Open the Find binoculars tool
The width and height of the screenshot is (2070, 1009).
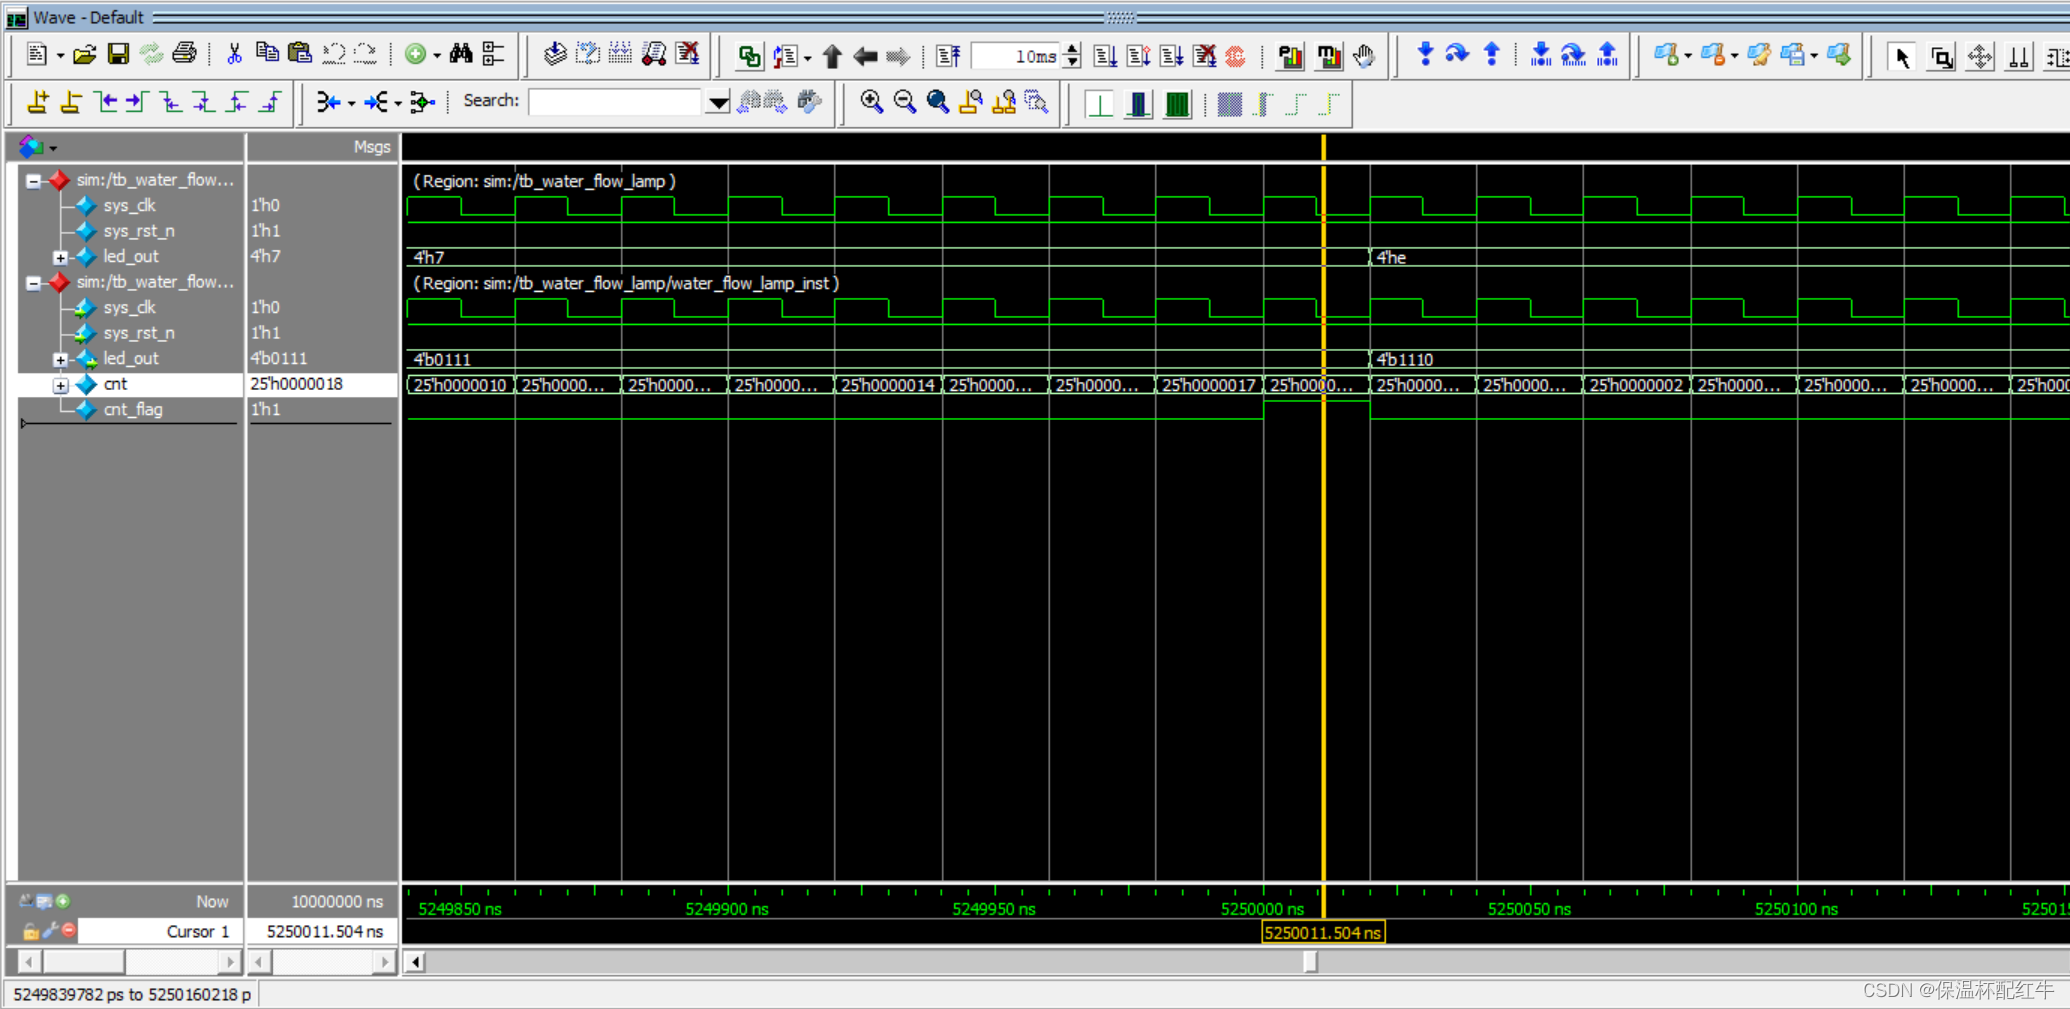(459, 54)
